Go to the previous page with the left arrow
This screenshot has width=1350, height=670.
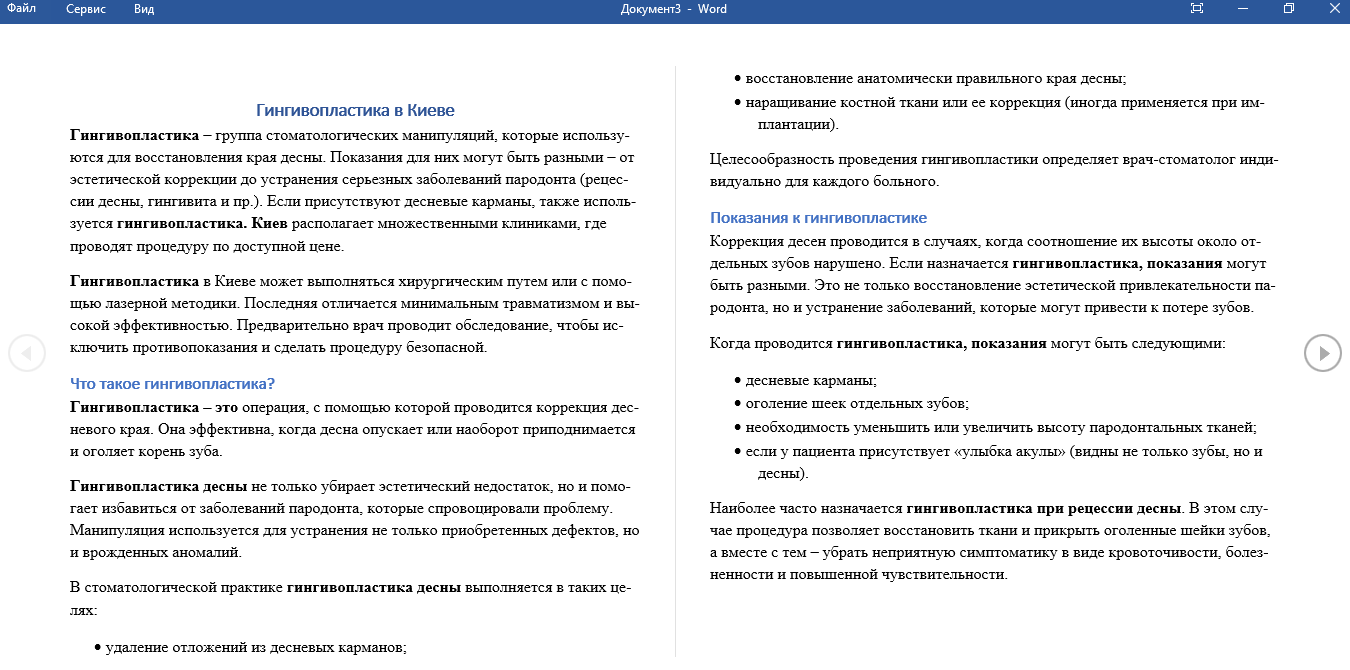(x=27, y=352)
